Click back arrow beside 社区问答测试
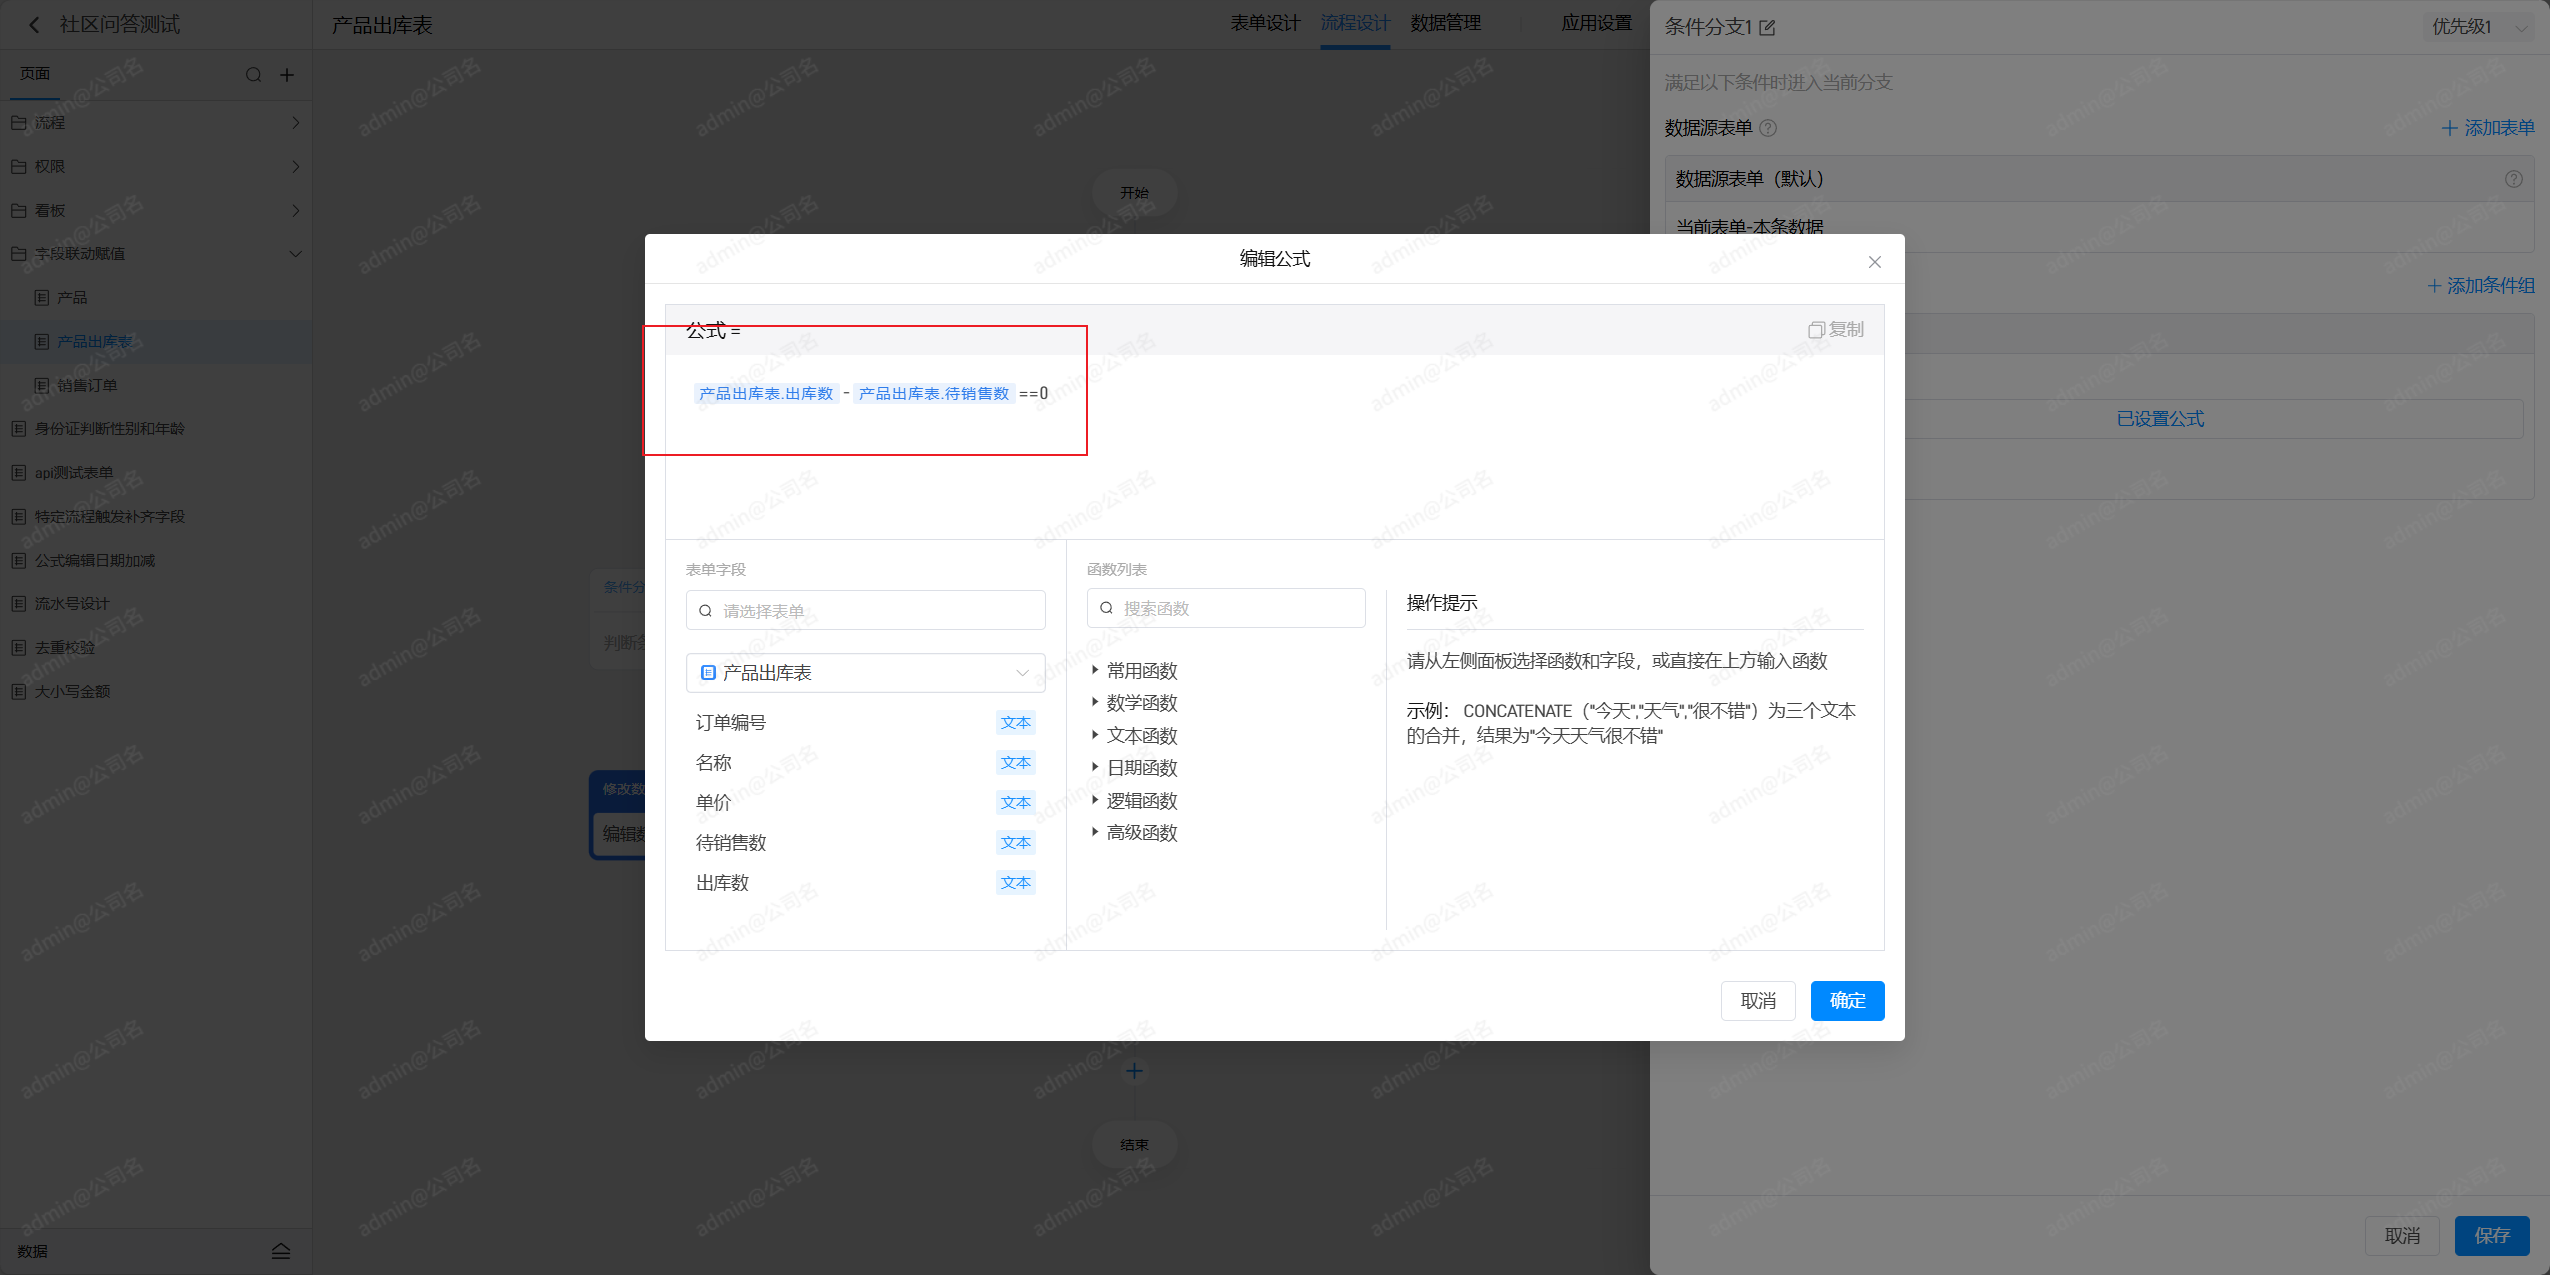This screenshot has width=2550, height=1275. pyautogui.click(x=34, y=25)
